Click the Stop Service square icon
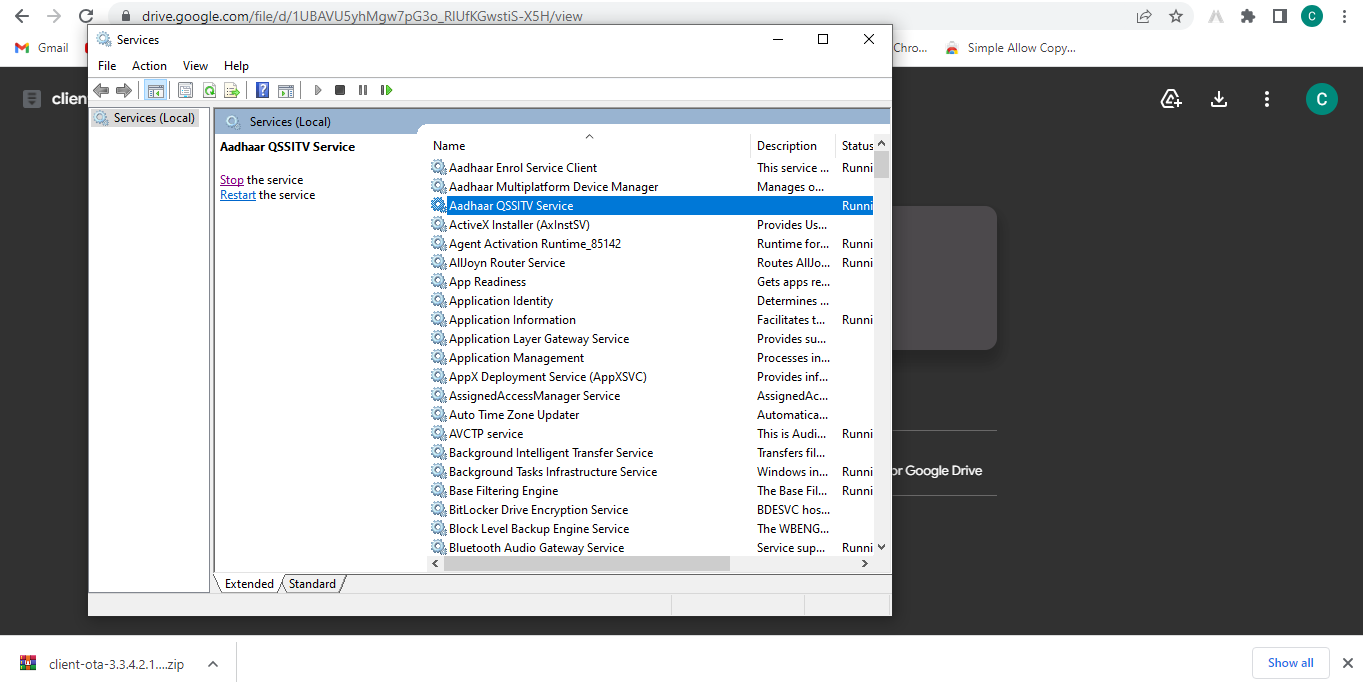The height and width of the screenshot is (682, 1363). (x=340, y=90)
